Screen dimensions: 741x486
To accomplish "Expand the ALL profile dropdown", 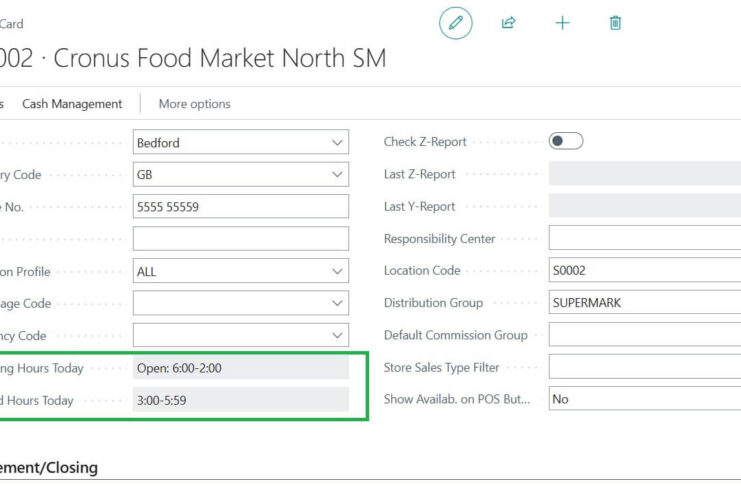I will tap(337, 271).
